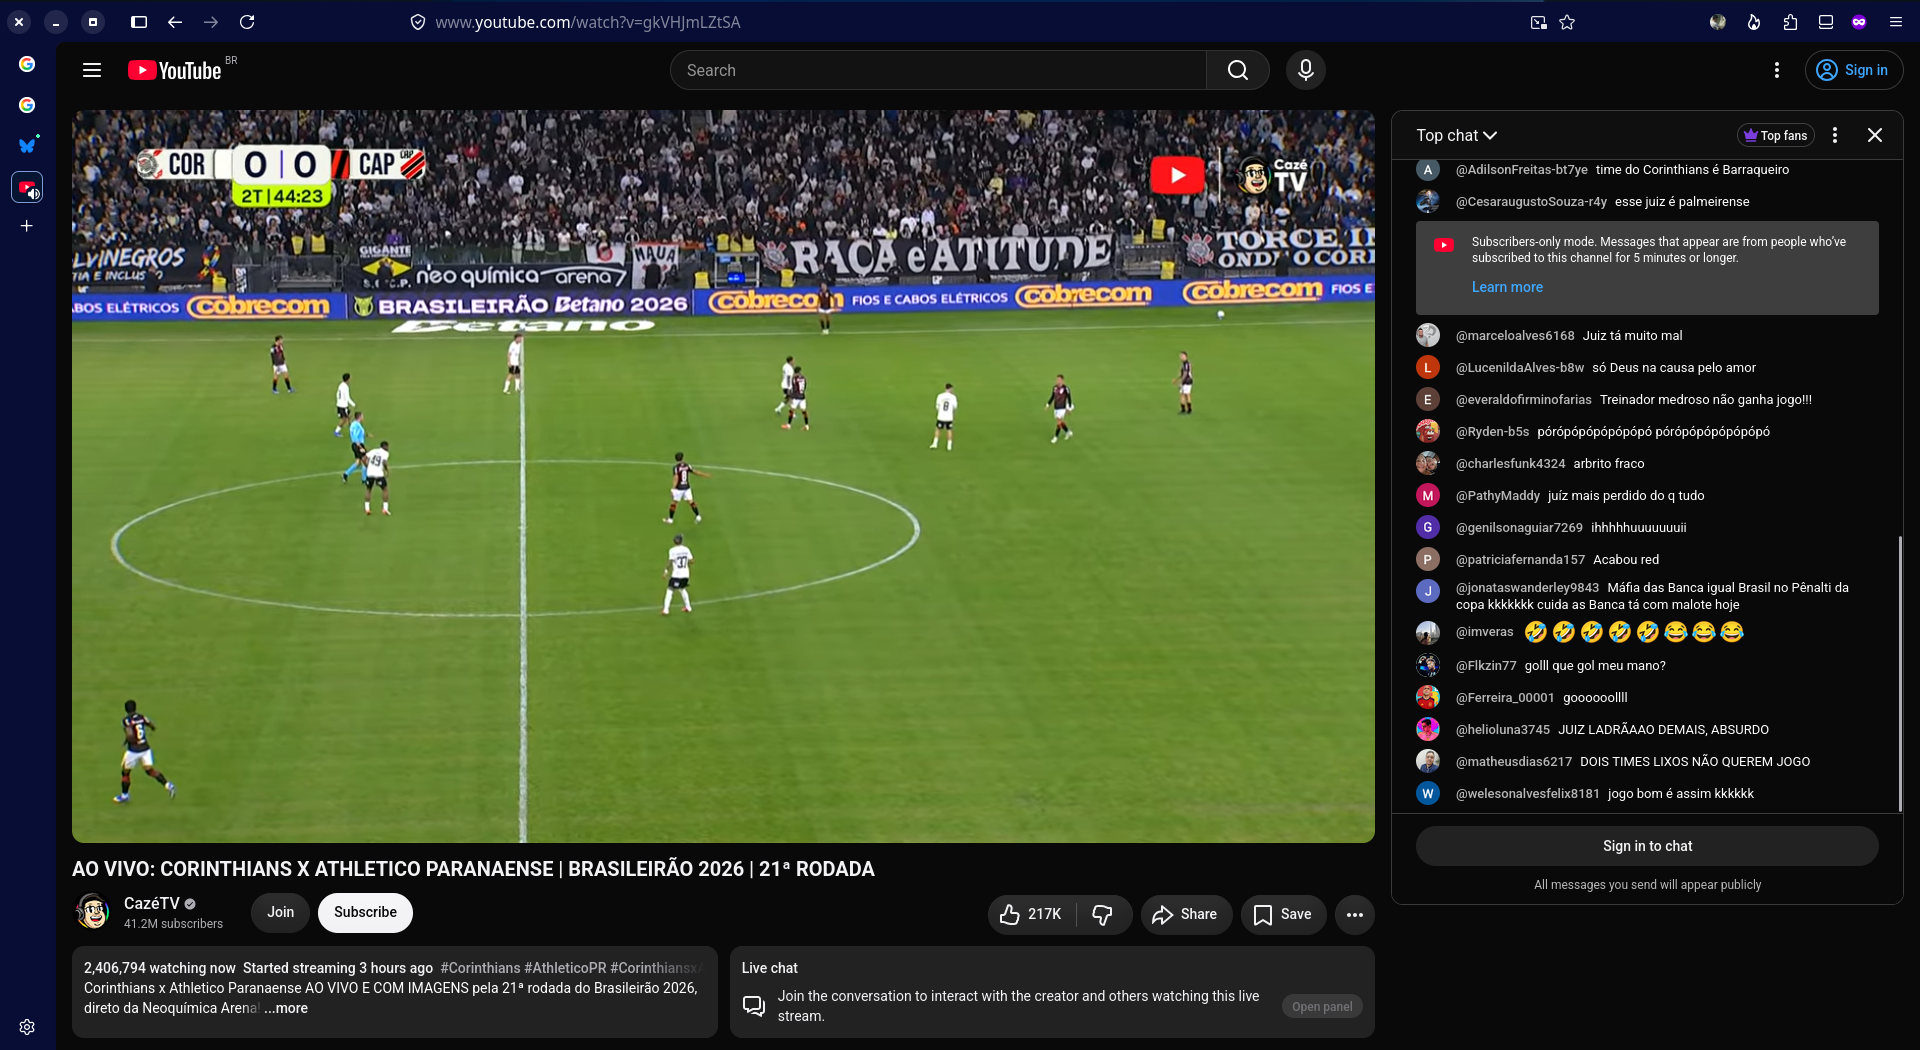The image size is (1920, 1050).
Task: Click the search magnifier button
Action: tap(1238, 70)
